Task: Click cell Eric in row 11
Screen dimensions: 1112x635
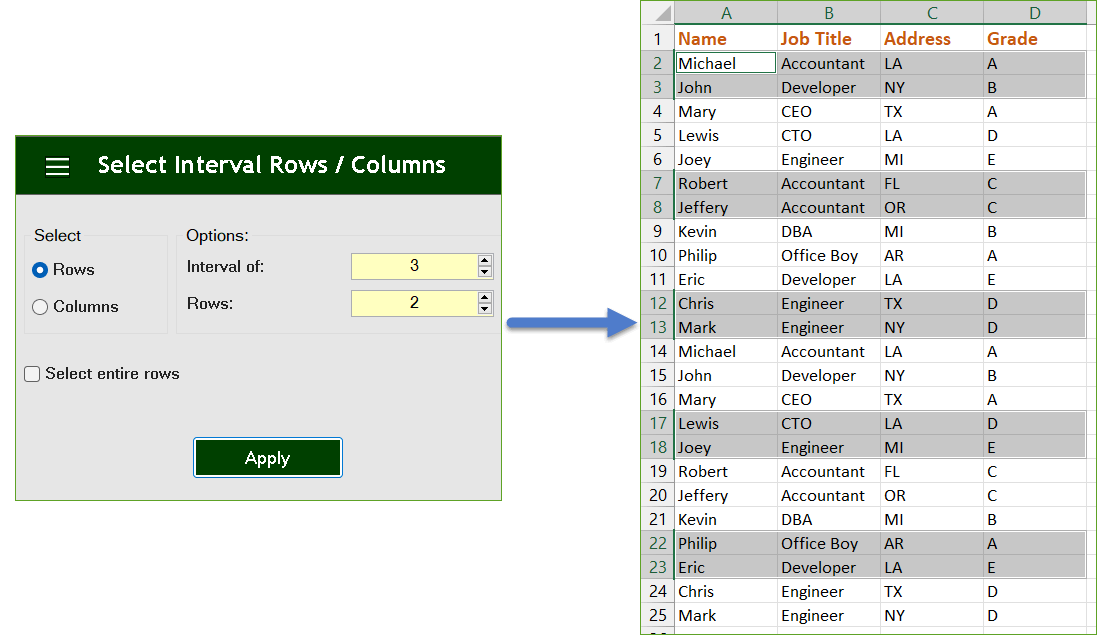Action: click(725, 280)
